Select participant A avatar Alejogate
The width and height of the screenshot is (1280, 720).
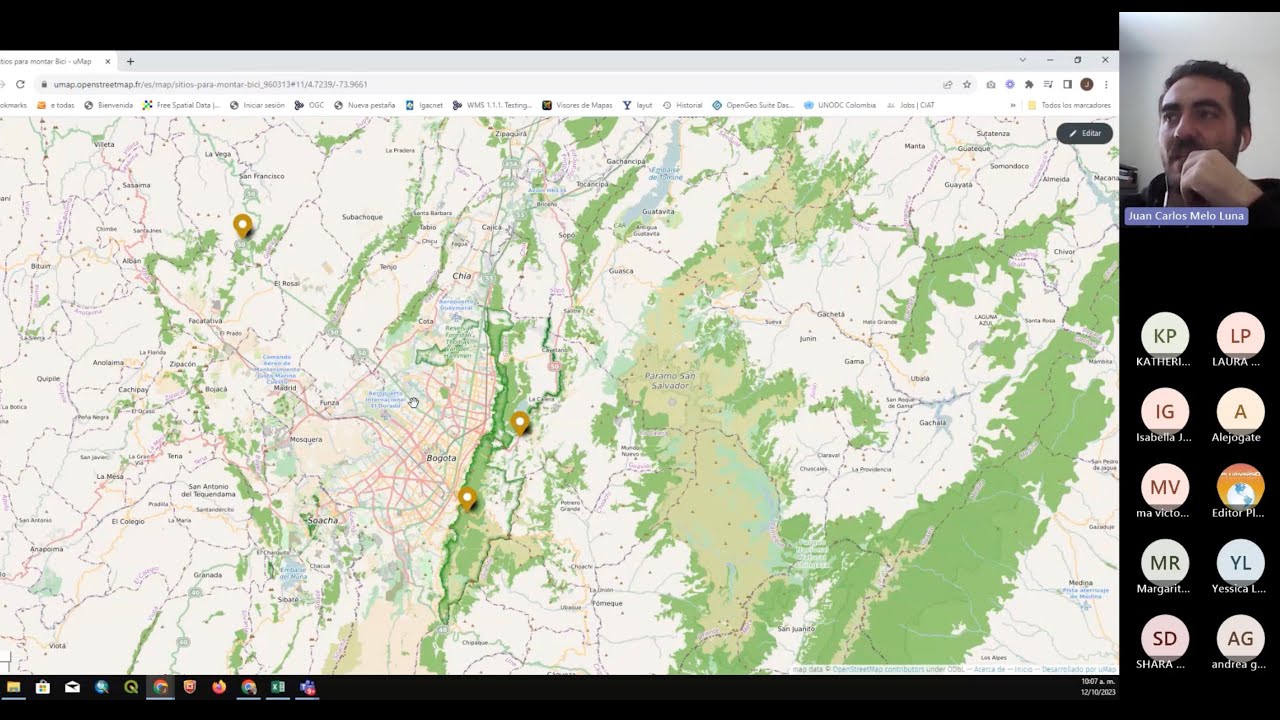1240,412
